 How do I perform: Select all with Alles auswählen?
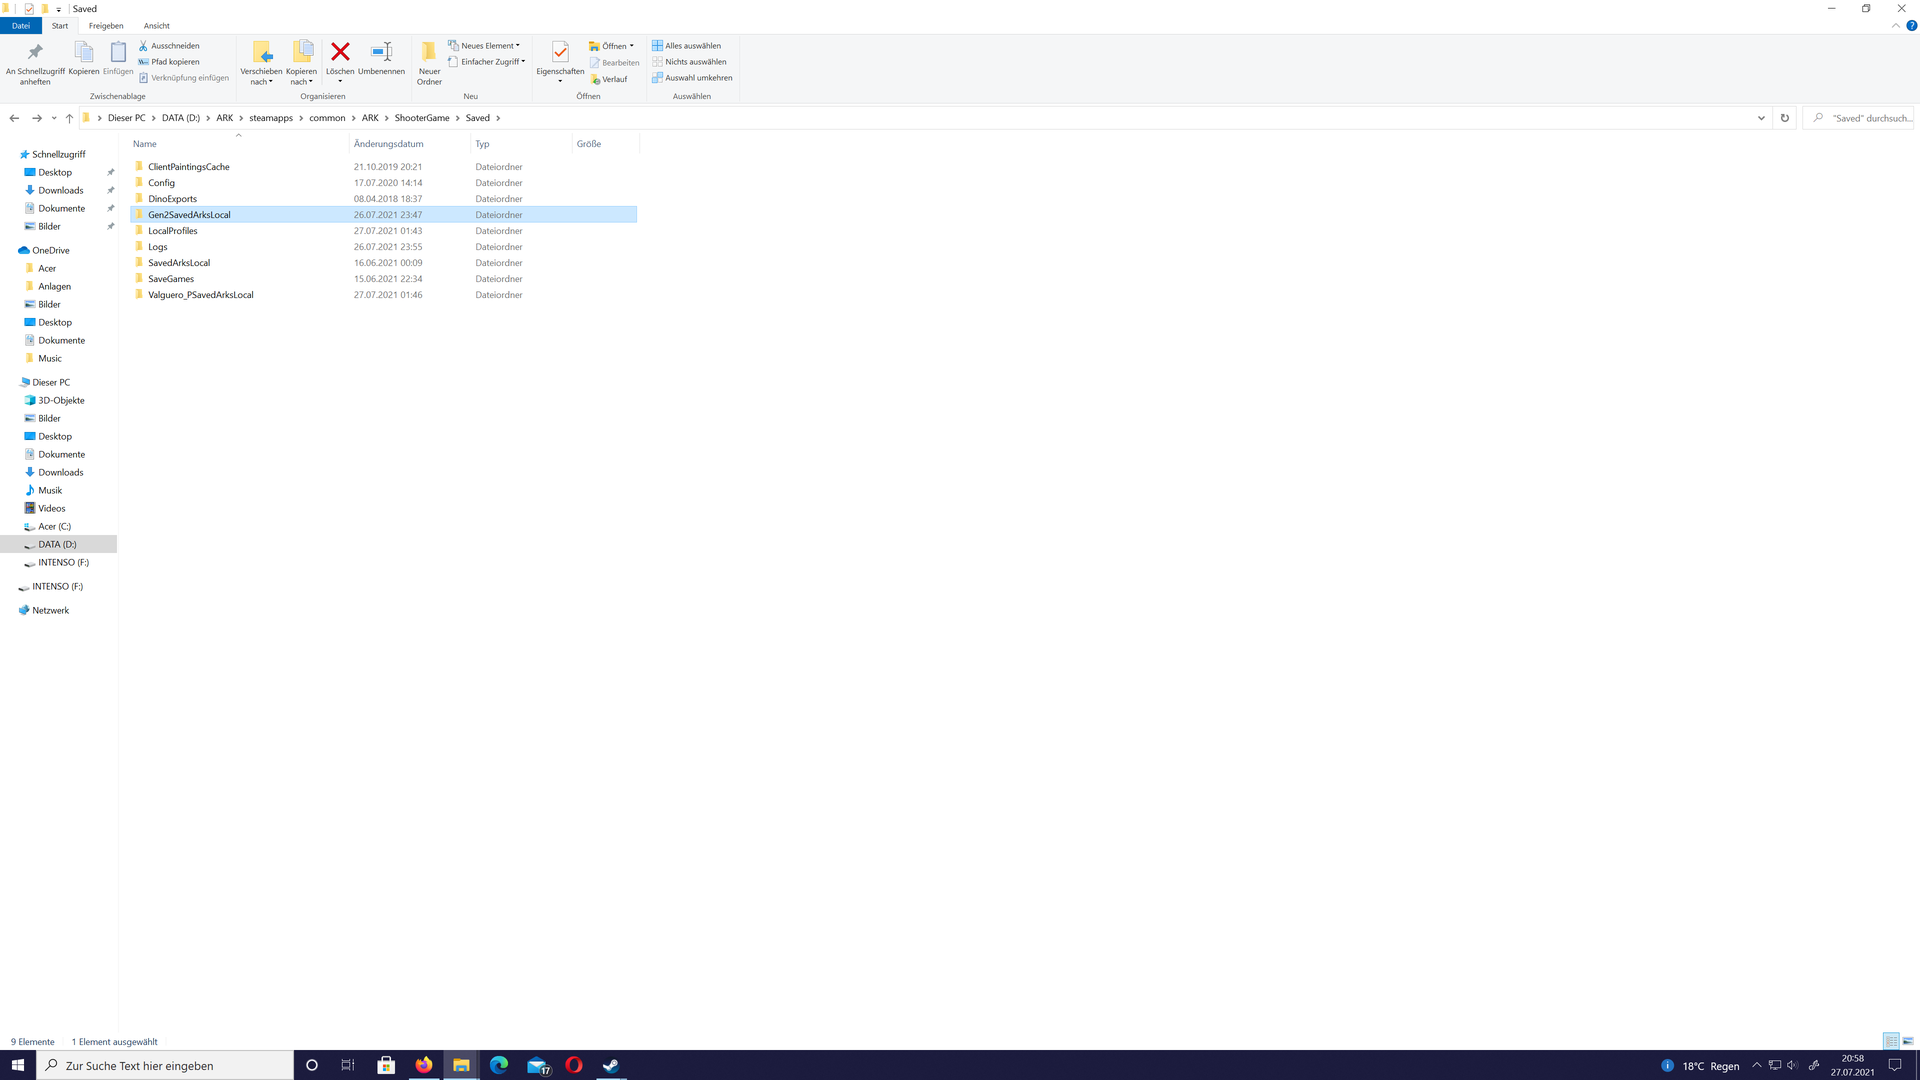(x=687, y=46)
